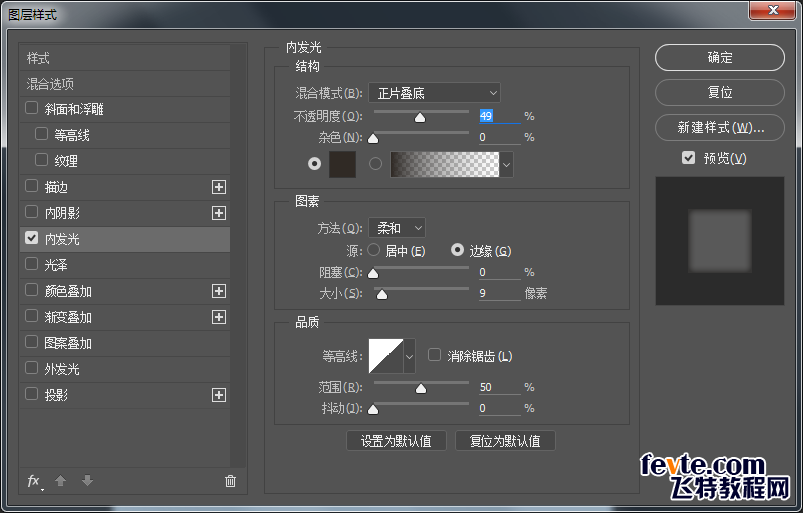Choose 边缘 as glow source
Screen dimensions: 803x513
[x=457, y=250]
